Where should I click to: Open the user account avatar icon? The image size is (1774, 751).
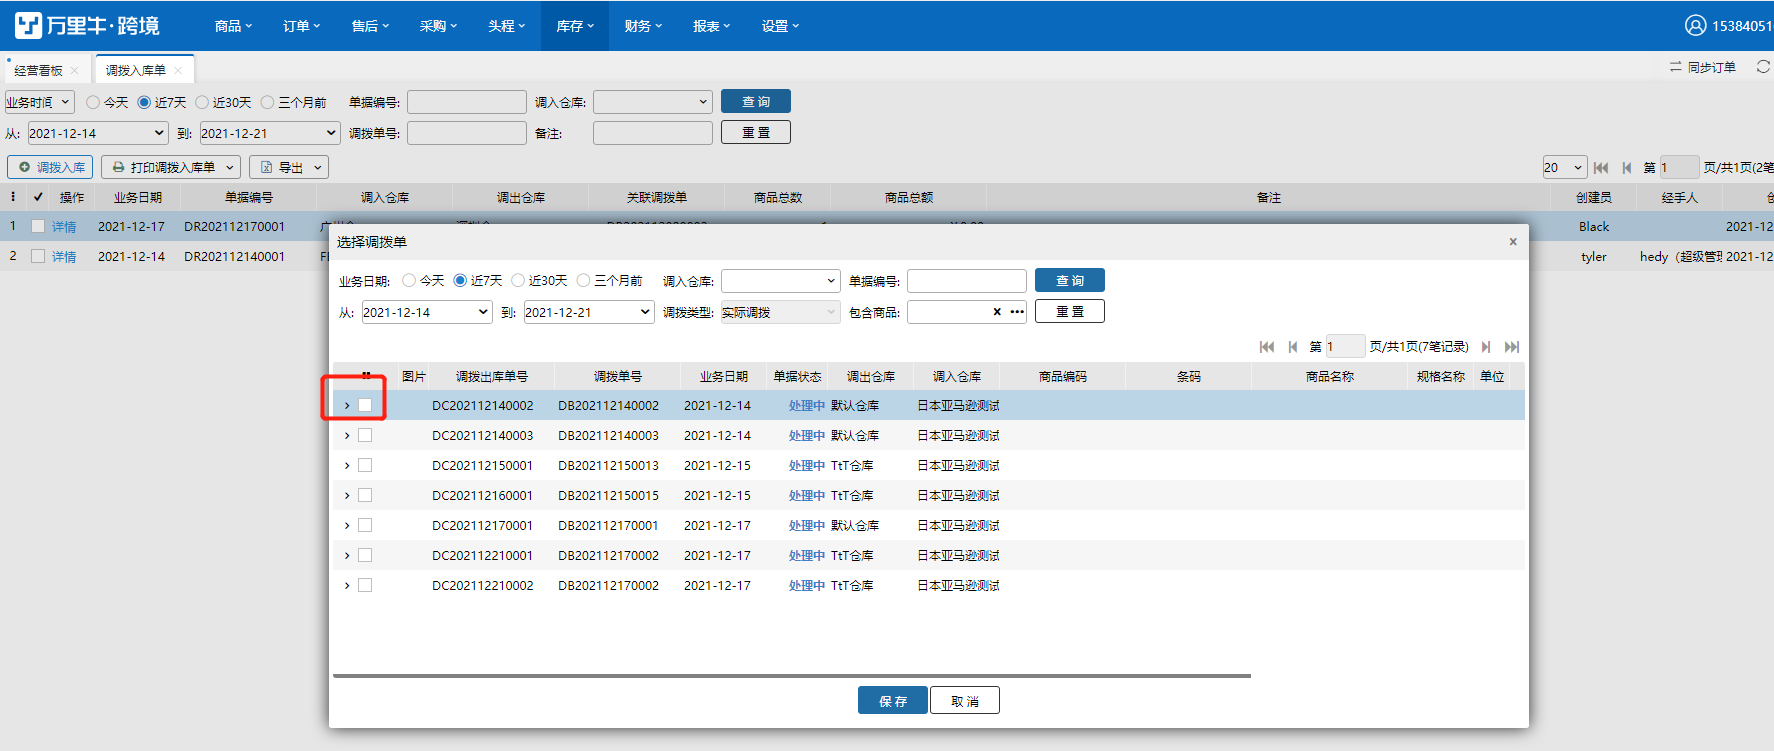tap(1695, 25)
